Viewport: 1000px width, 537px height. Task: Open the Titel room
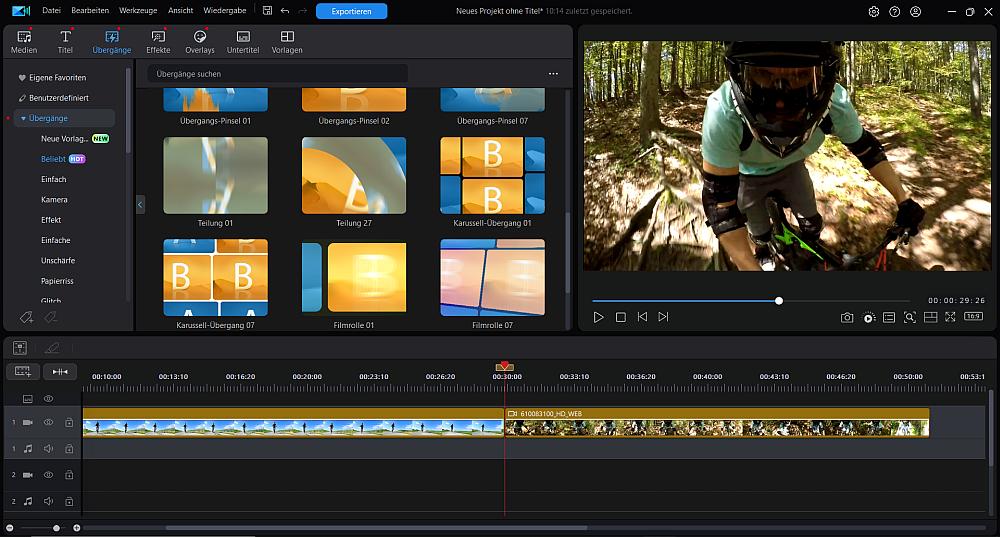(65, 41)
